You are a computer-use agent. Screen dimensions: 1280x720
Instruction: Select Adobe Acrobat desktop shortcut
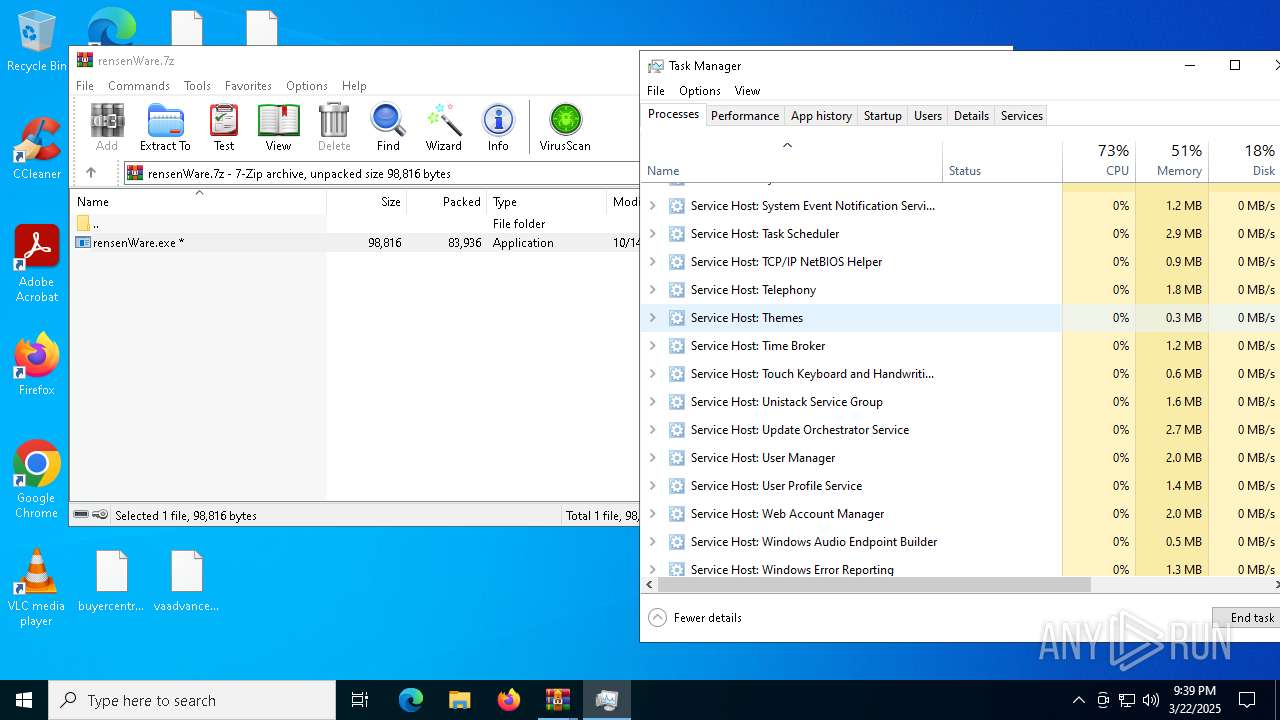[x=36, y=264]
